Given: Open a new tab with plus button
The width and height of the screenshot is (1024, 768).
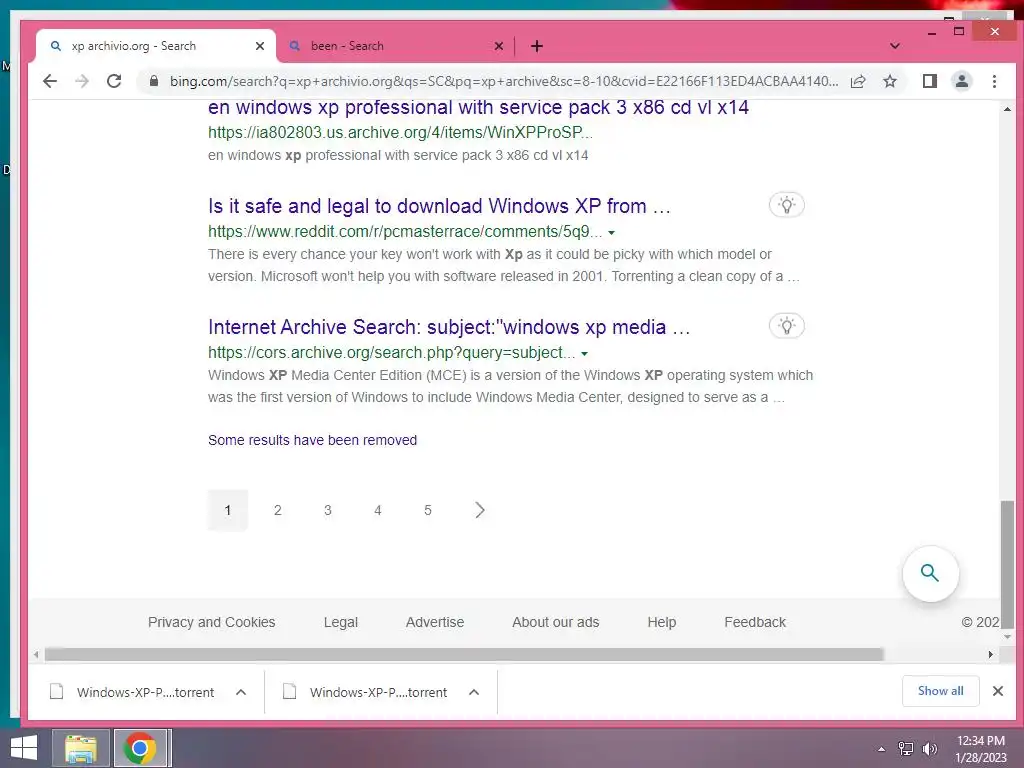Looking at the screenshot, I should click(537, 46).
